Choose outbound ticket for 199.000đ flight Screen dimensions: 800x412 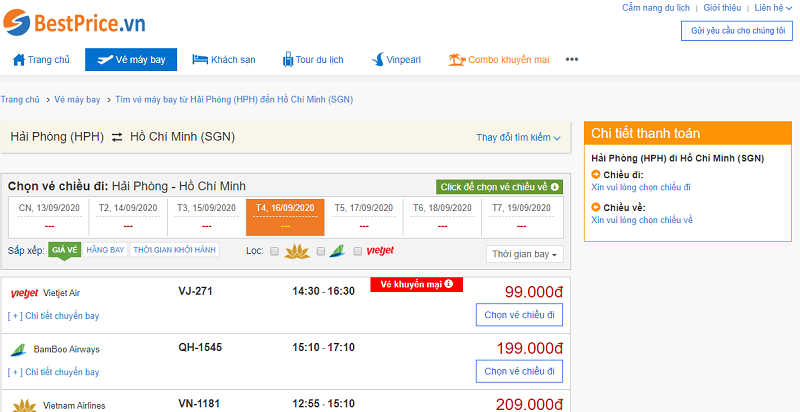click(519, 371)
